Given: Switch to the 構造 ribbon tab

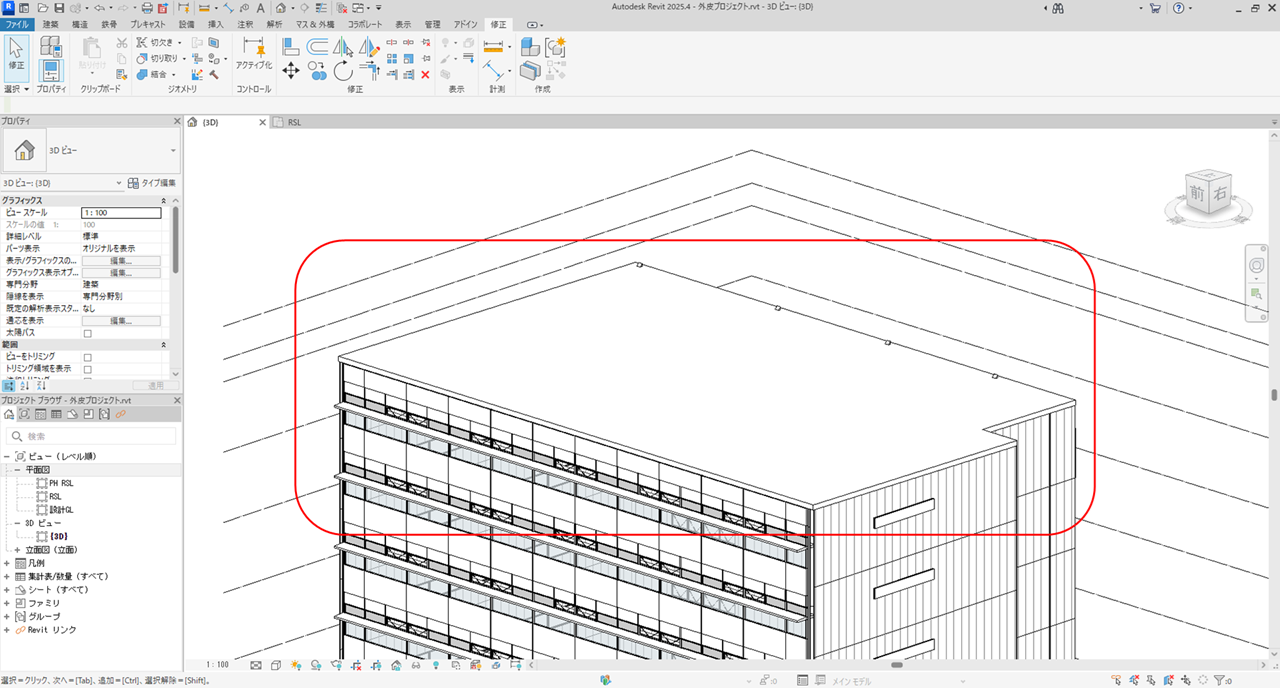Looking at the screenshot, I should coord(80,24).
